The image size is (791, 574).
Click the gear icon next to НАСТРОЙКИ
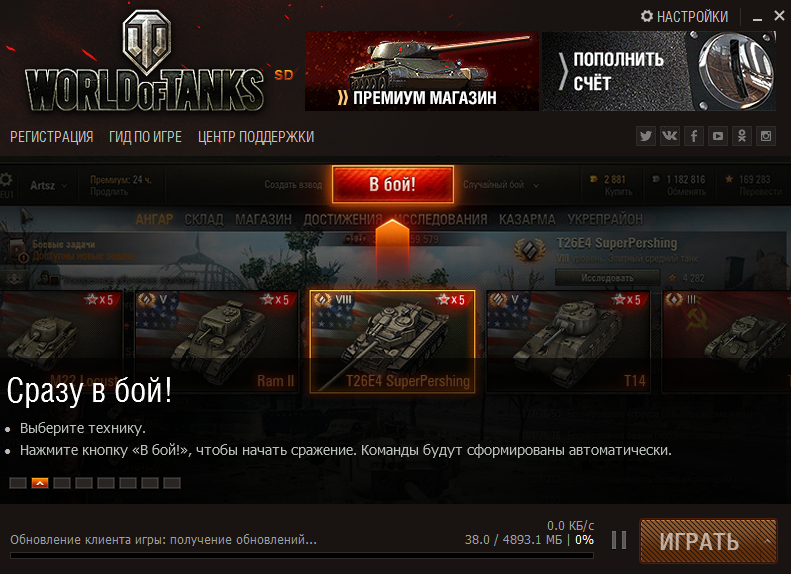click(647, 16)
